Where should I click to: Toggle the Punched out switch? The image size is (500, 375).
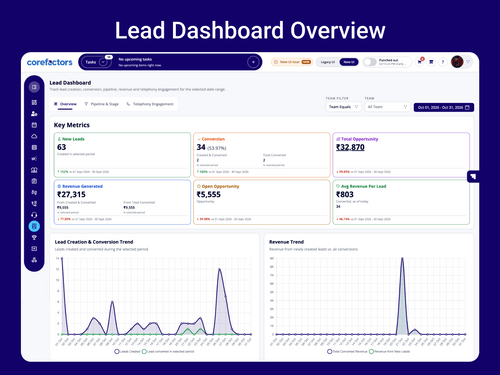[370, 62]
